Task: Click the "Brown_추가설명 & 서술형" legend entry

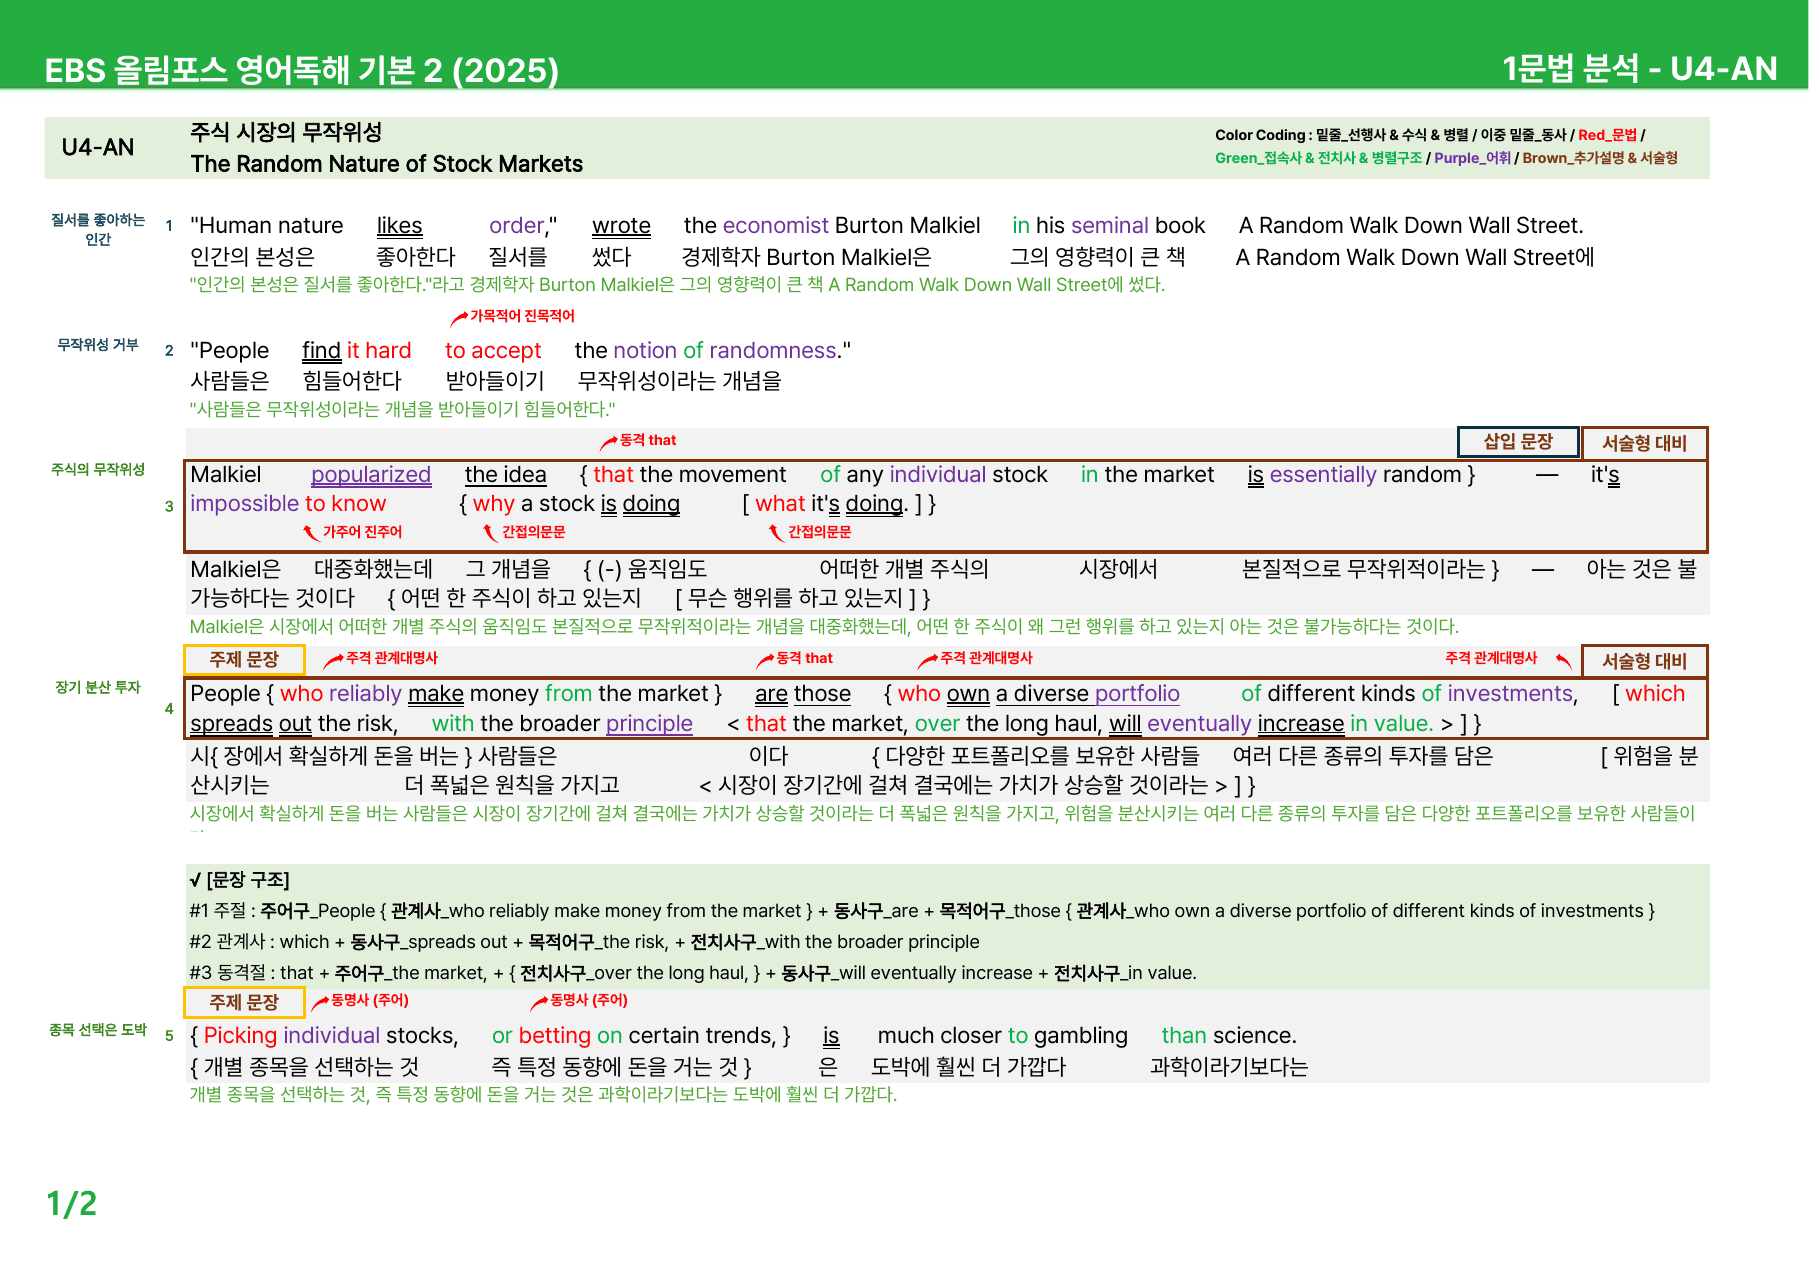Action: (1600, 158)
